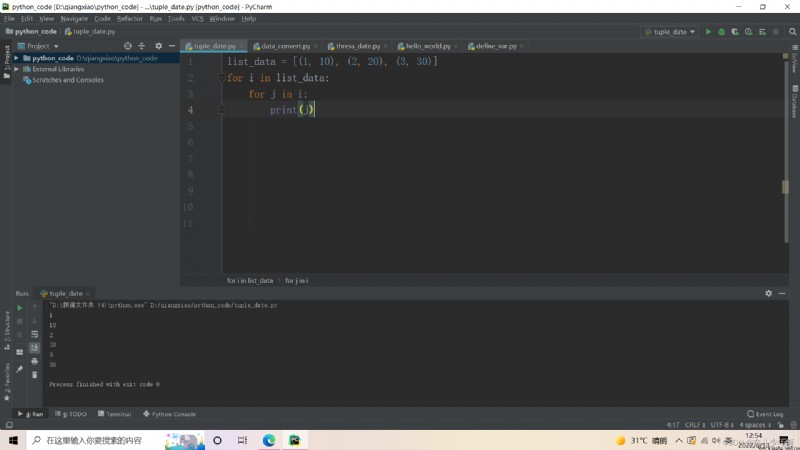Click the Windows taskbar search box
Viewport: 800px width, 450px height.
94,440
